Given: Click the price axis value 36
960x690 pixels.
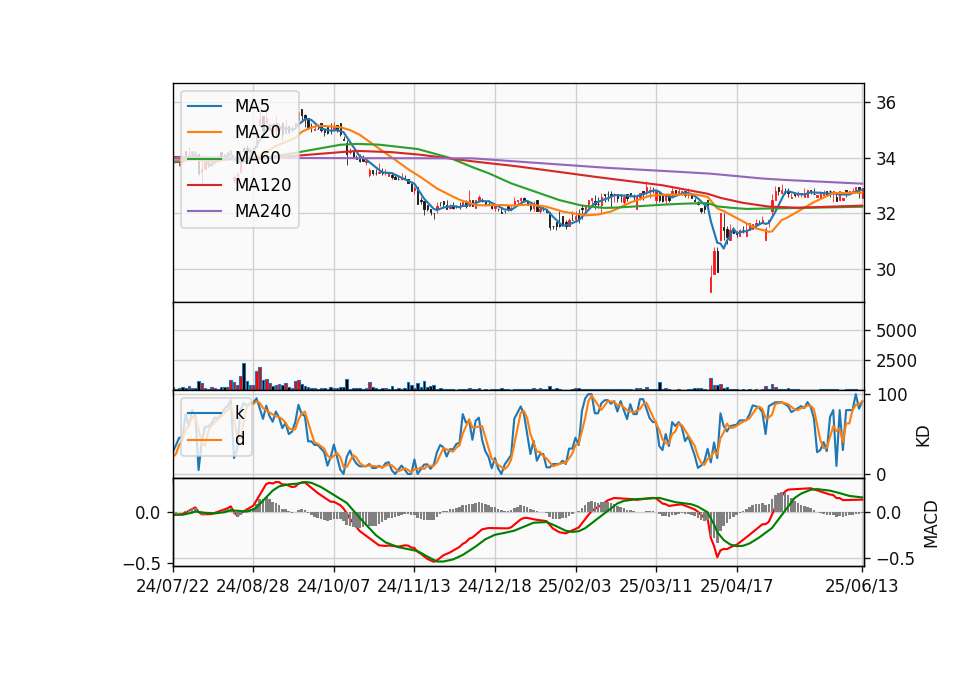Looking at the screenshot, I should point(886,103).
